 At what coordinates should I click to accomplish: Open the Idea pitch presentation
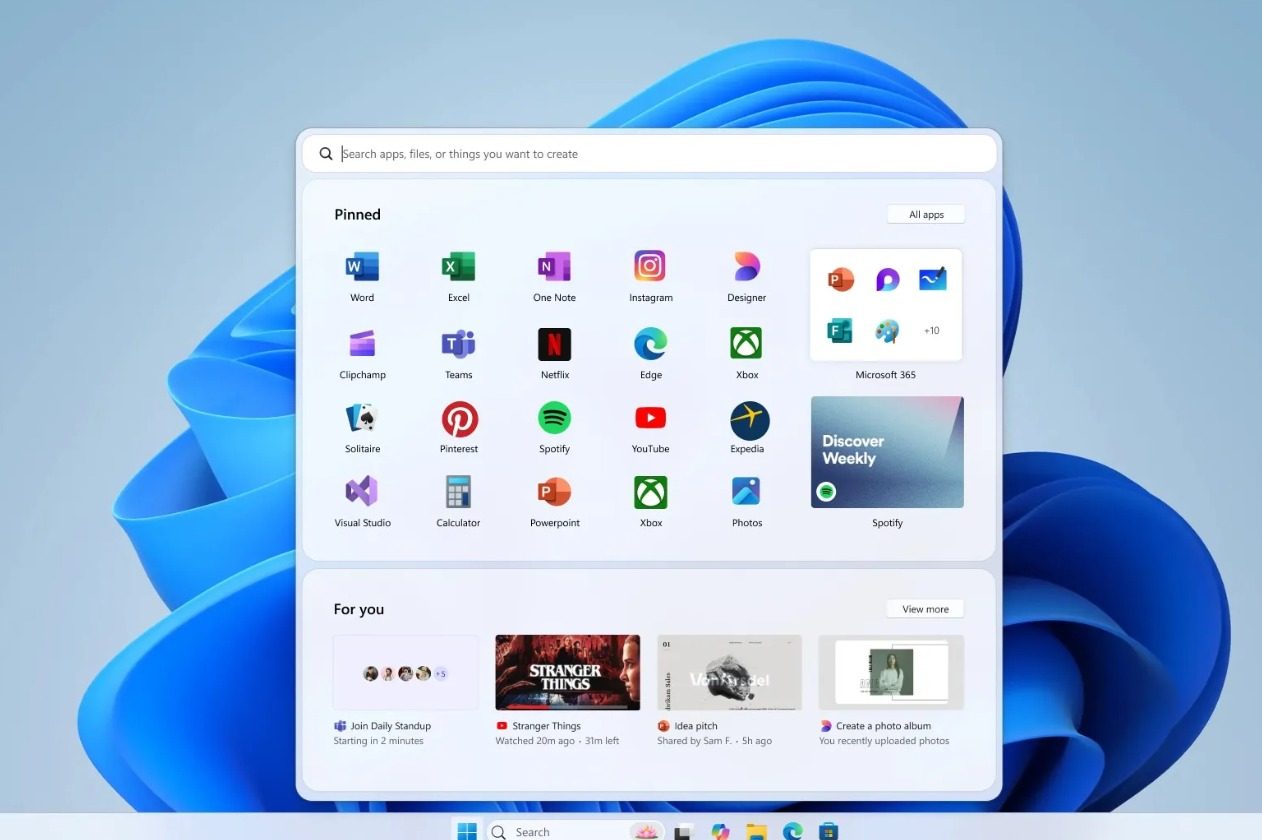tap(729, 672)
